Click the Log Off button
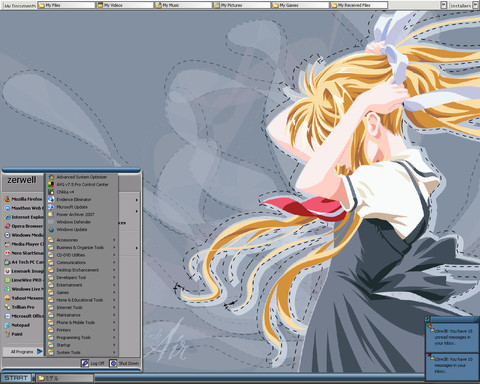Viewport: 480px width, 384px height. pos(93,363)
